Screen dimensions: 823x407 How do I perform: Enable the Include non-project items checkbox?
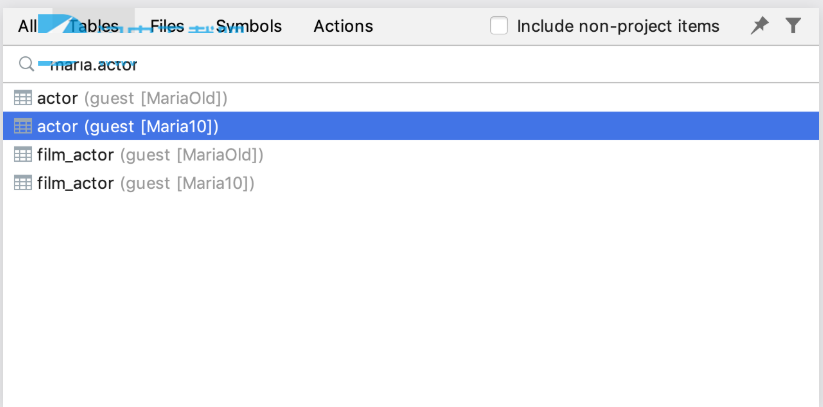[x=499, y=26]
